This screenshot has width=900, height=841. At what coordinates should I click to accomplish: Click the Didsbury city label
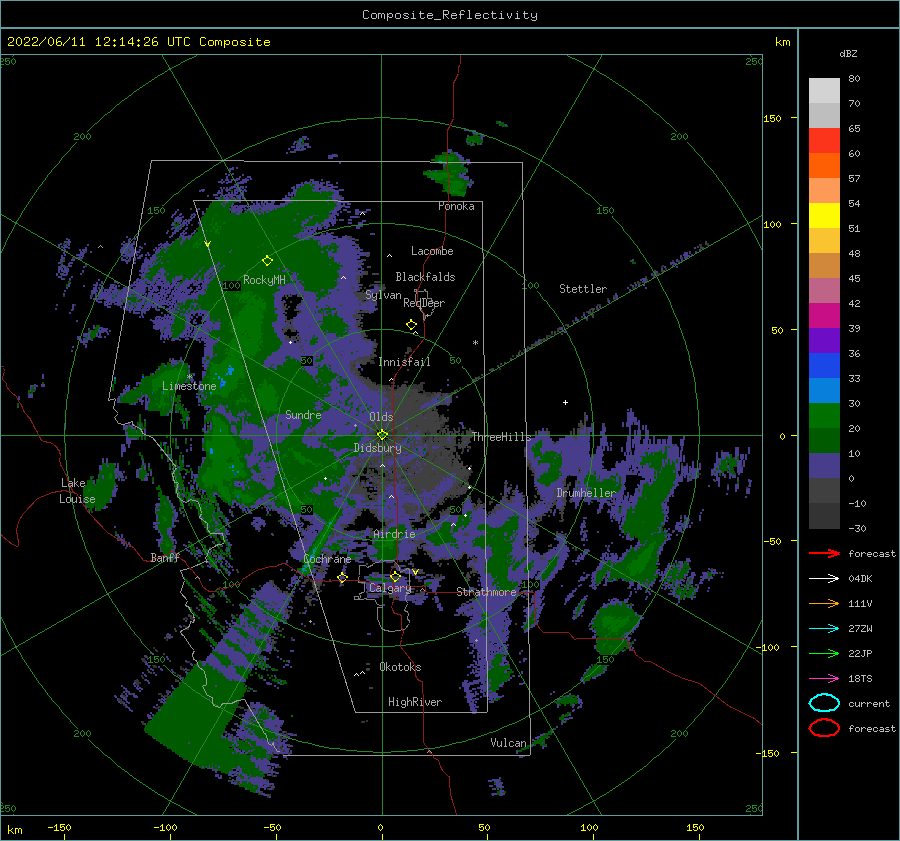coord(378,448)
